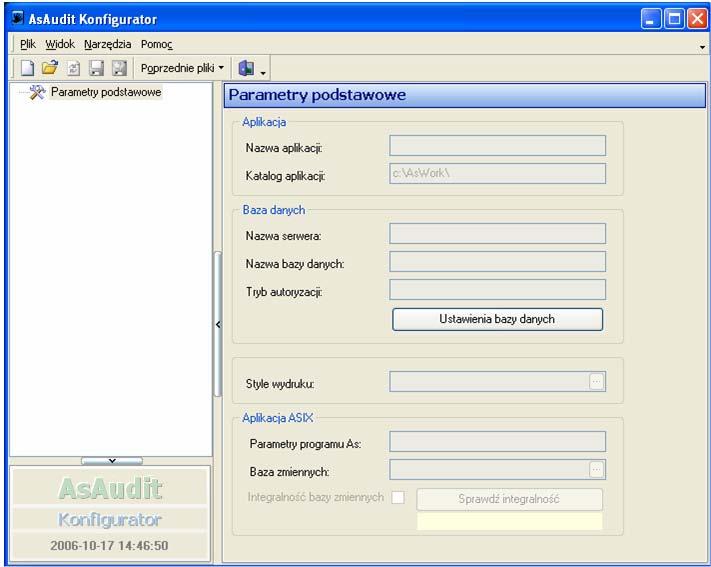This screenshot has width=711, height=567.
Task: Click the Tryb autoryzacji field
Action: tap(497, 289)
